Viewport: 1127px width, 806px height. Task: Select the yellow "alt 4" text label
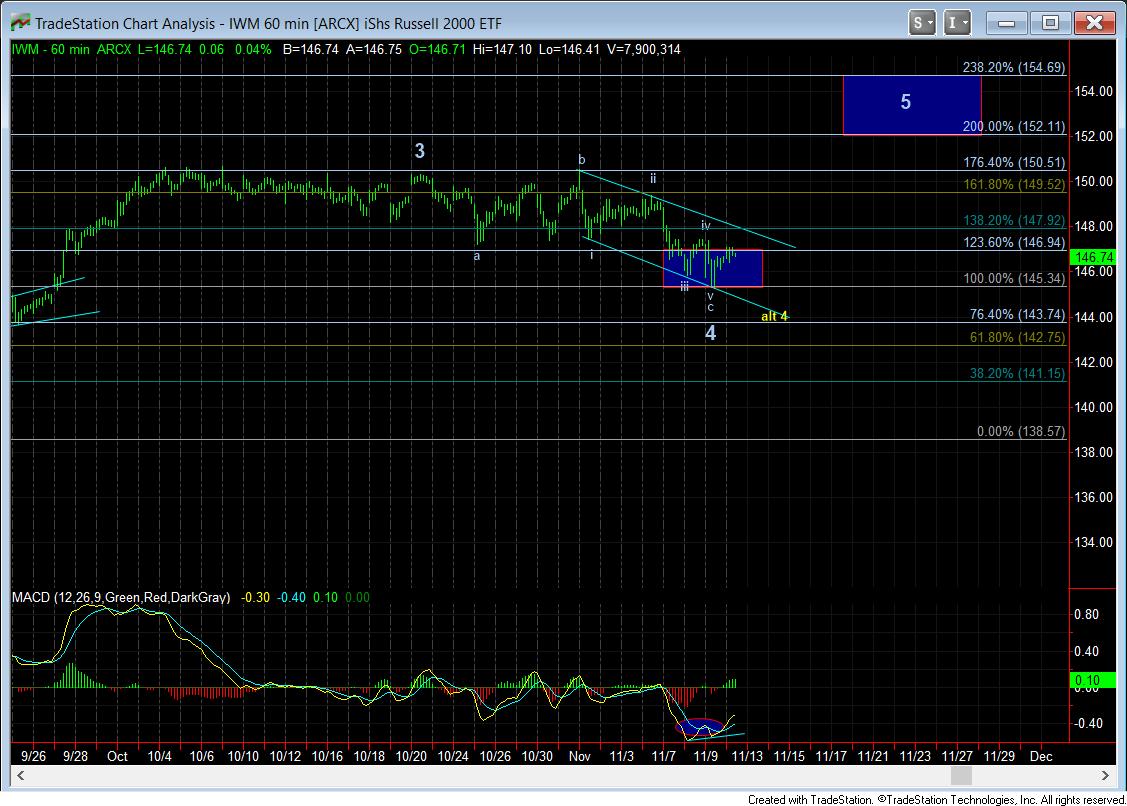coord(774,317)
